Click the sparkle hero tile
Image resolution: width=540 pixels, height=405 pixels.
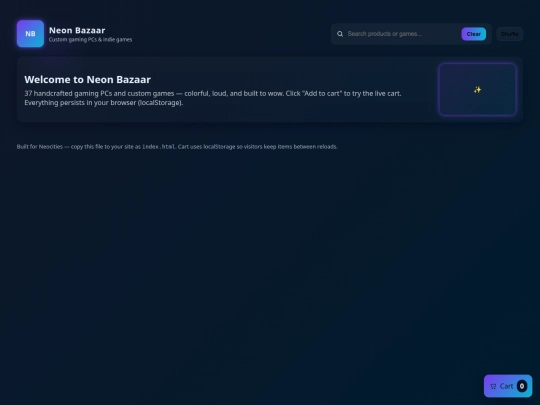pos(477,90)
